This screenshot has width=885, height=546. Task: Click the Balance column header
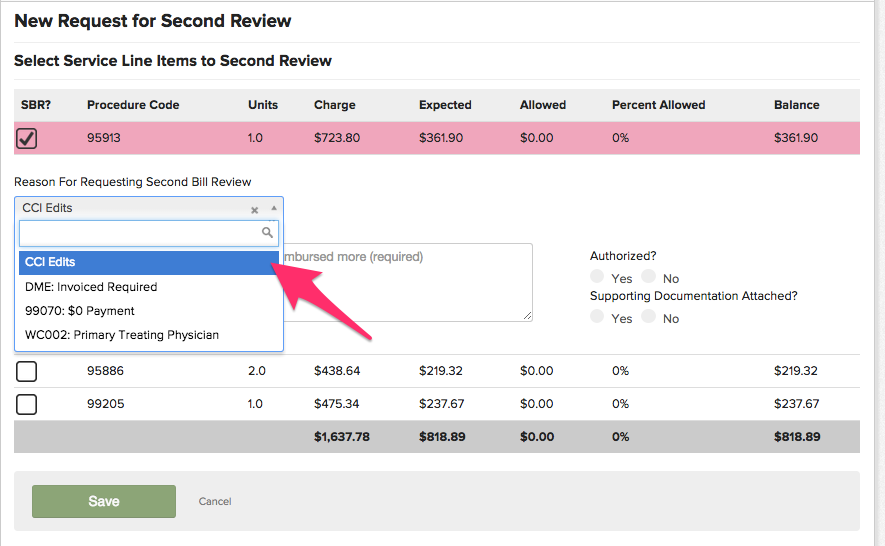pos(796,105)
